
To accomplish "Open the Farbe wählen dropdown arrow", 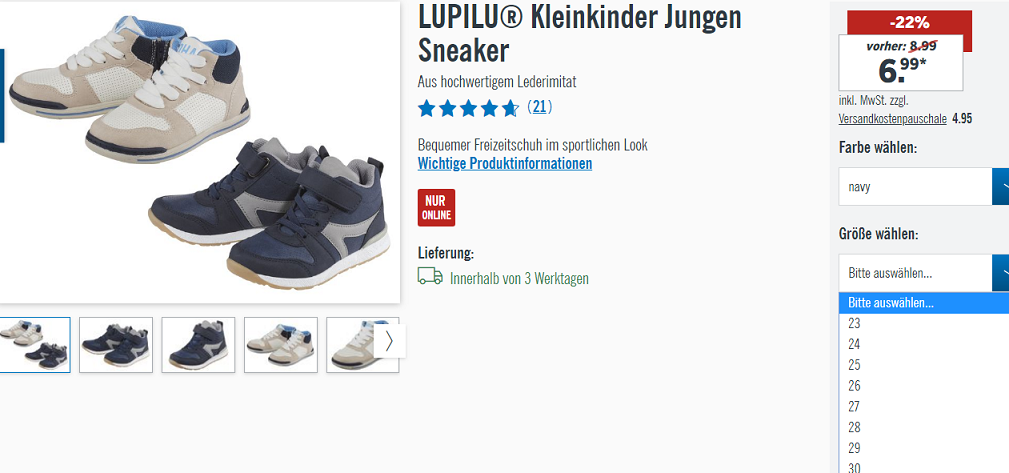I will tap(1001, 187).
